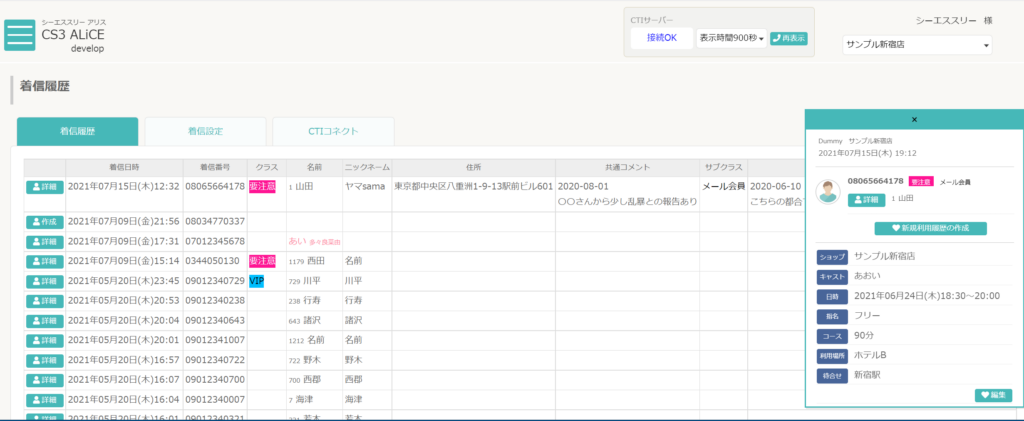The image size is (1024, 421).
Task: Open the サンプル新宿店 shop selector
Action: 917,45
